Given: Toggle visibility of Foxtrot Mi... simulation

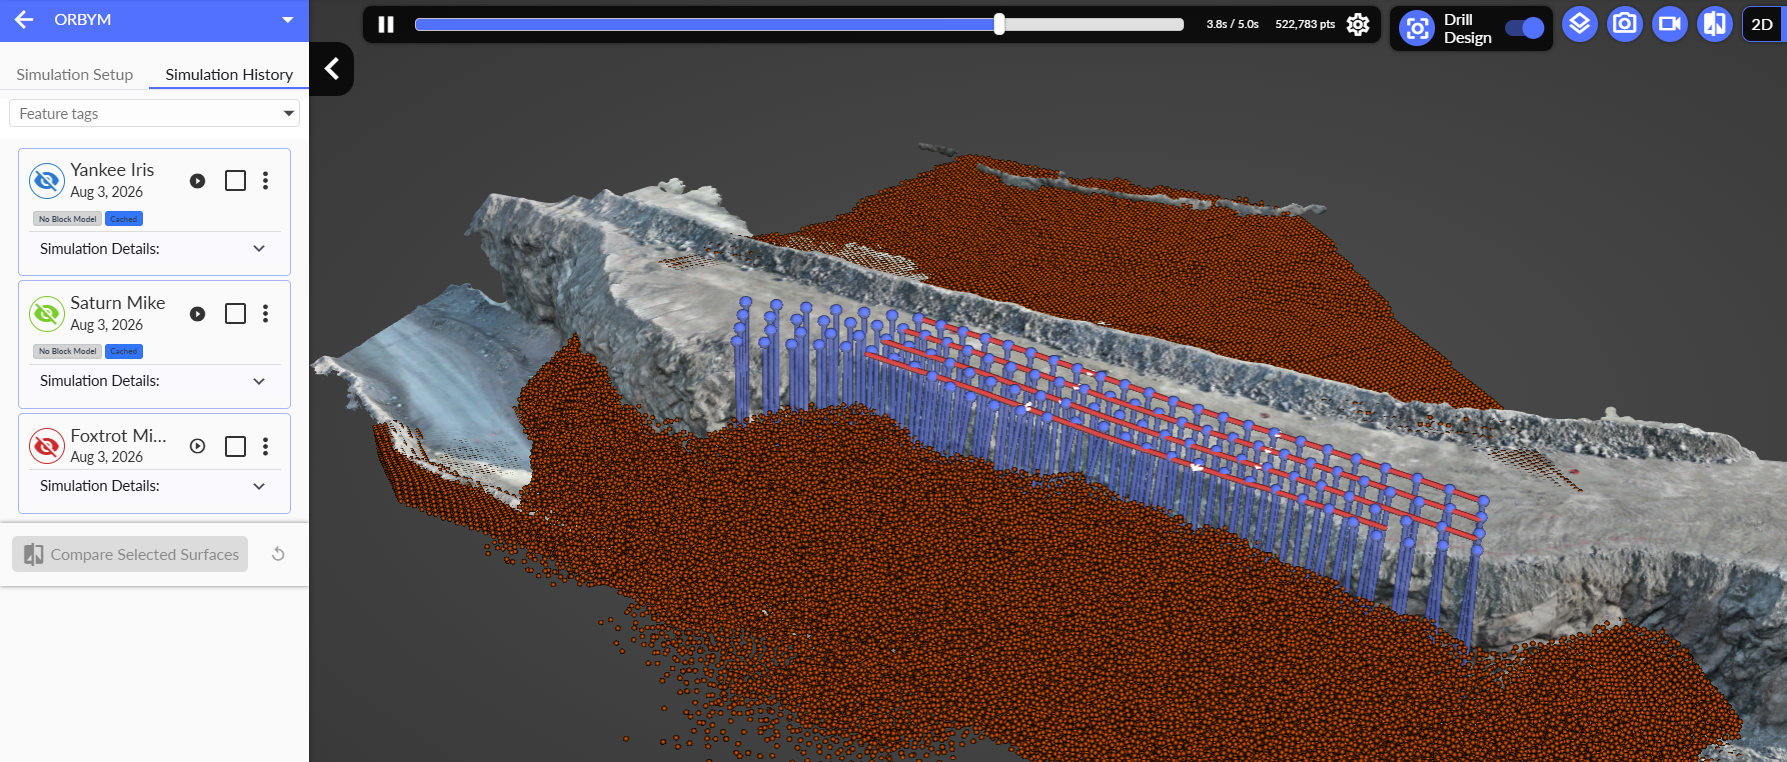Looking at the screenshot, I should (47, 446).
